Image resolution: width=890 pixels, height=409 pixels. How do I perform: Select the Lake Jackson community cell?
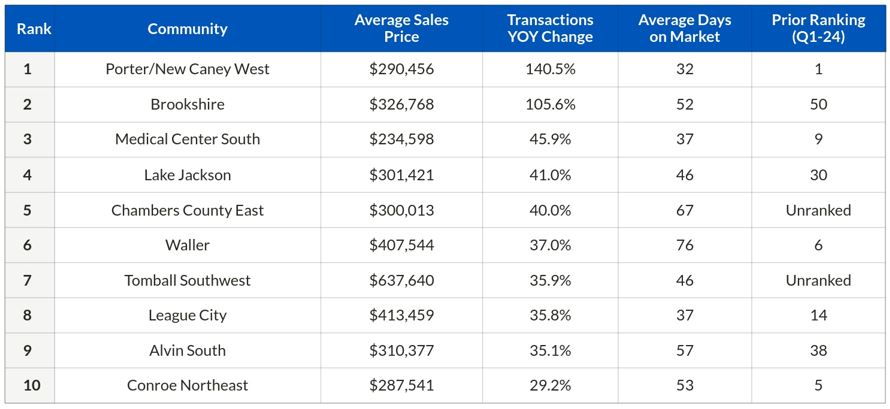point(187,175)
